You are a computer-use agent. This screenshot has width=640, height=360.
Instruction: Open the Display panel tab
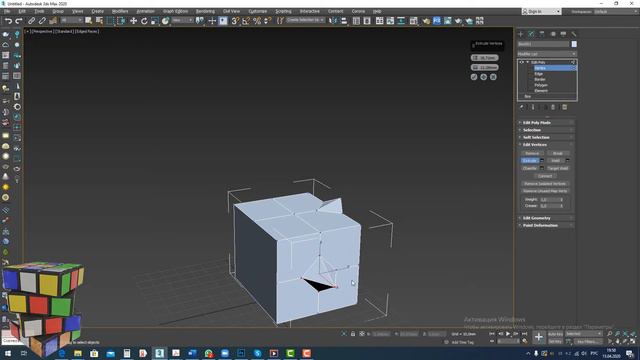coord(563,34)
